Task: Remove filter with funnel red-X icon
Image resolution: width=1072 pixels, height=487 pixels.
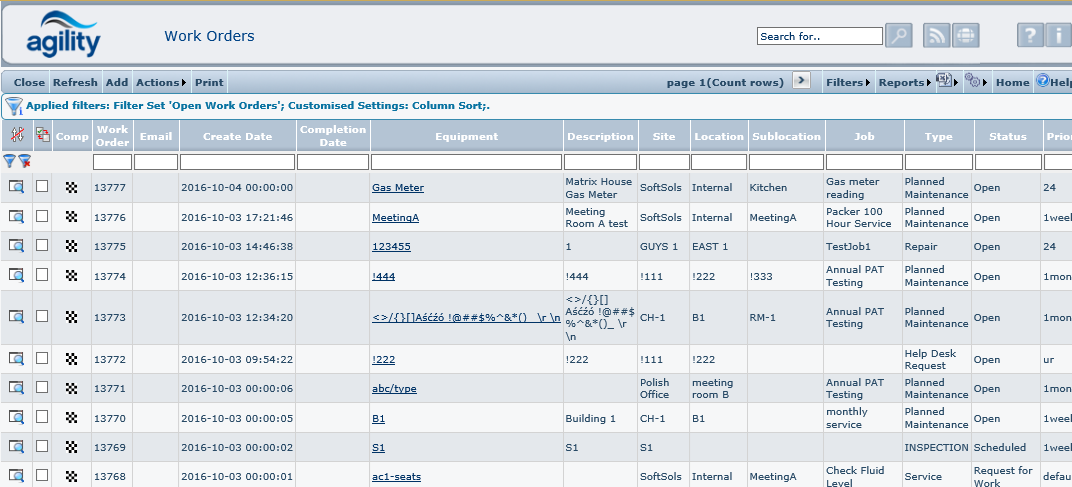Action: tap(25, 161)
